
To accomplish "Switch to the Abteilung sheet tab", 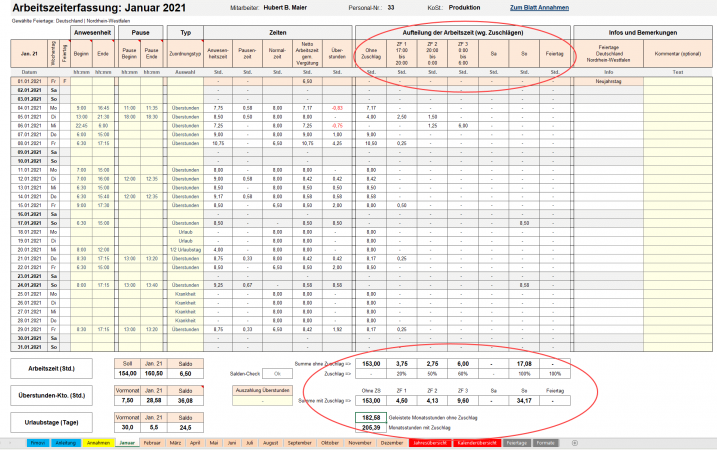I will [66, 441].
